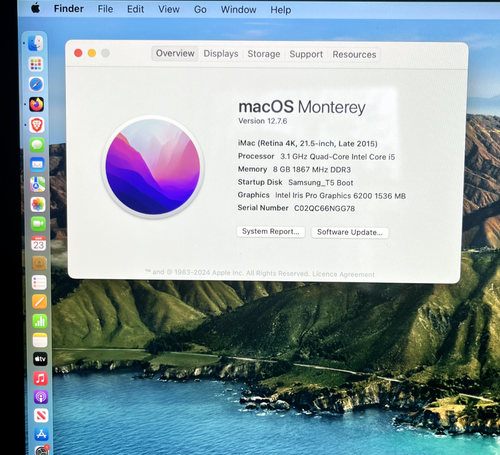Open the Resources tab
The image size is (500, 455).
click(x=354, y=55)
